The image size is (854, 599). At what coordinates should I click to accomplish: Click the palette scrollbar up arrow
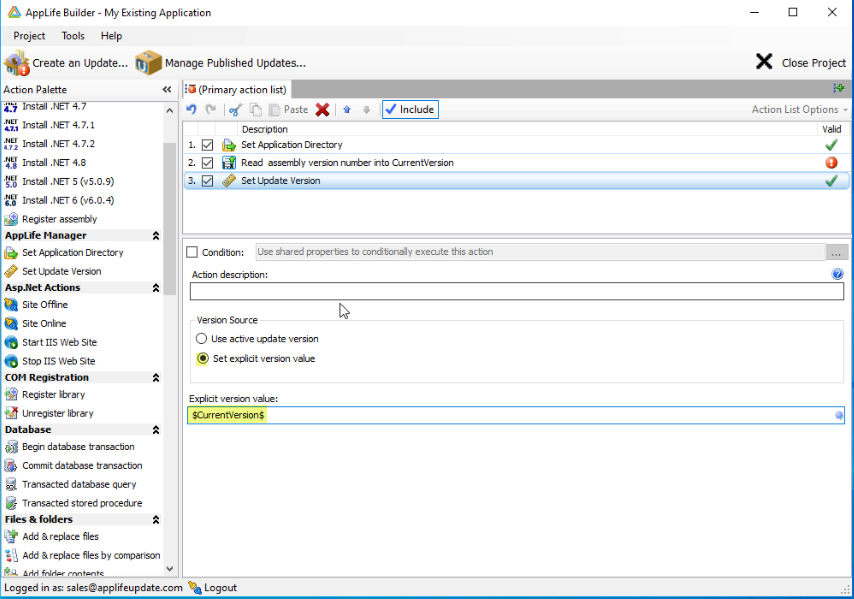pyautogui.click(x=169, y=111)
